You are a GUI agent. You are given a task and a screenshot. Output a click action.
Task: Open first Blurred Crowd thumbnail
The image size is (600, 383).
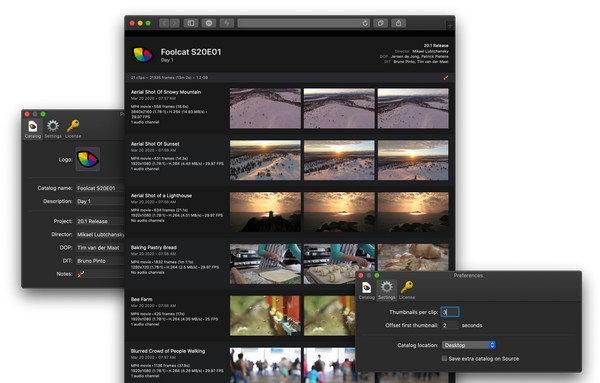(265, 365)
